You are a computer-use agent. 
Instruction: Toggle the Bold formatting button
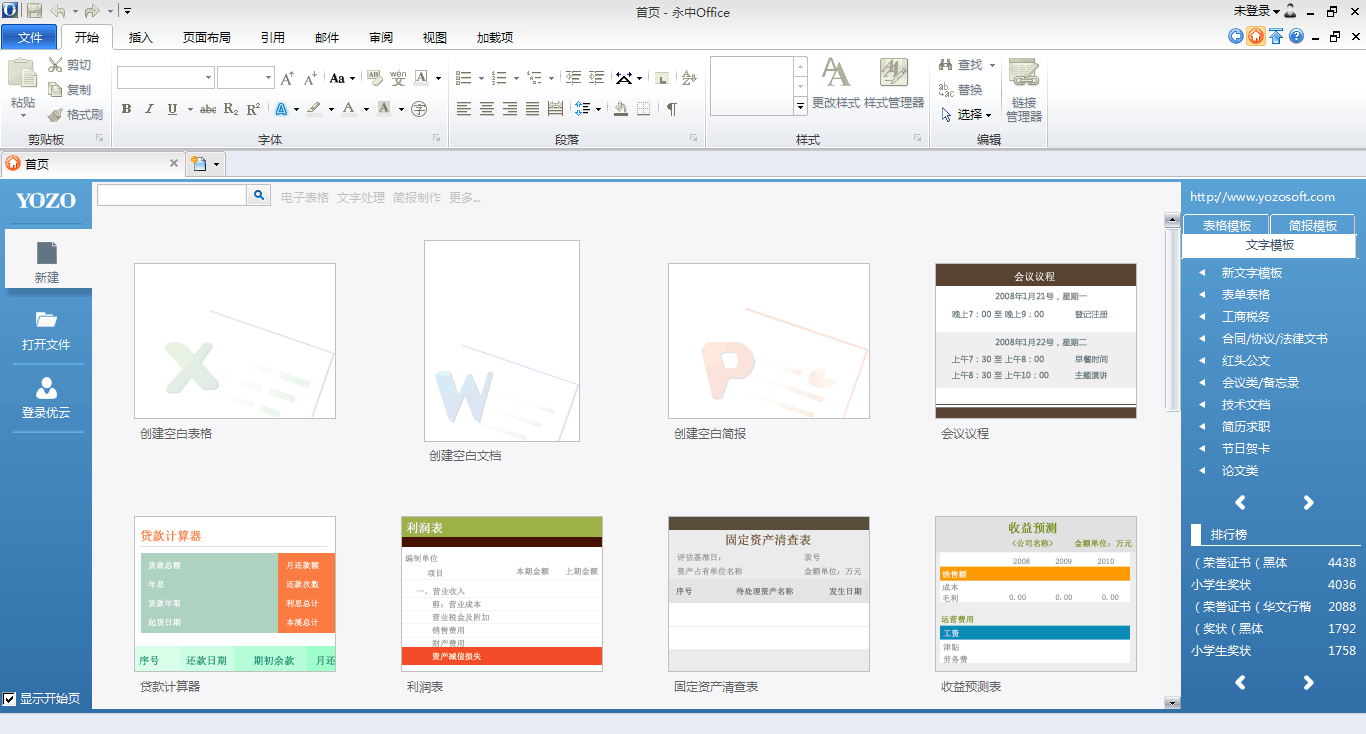click(x=126, y=109)
